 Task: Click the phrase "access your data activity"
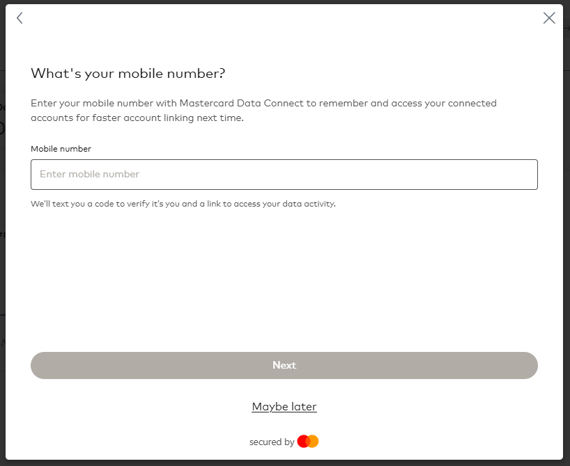click(284, 204)
